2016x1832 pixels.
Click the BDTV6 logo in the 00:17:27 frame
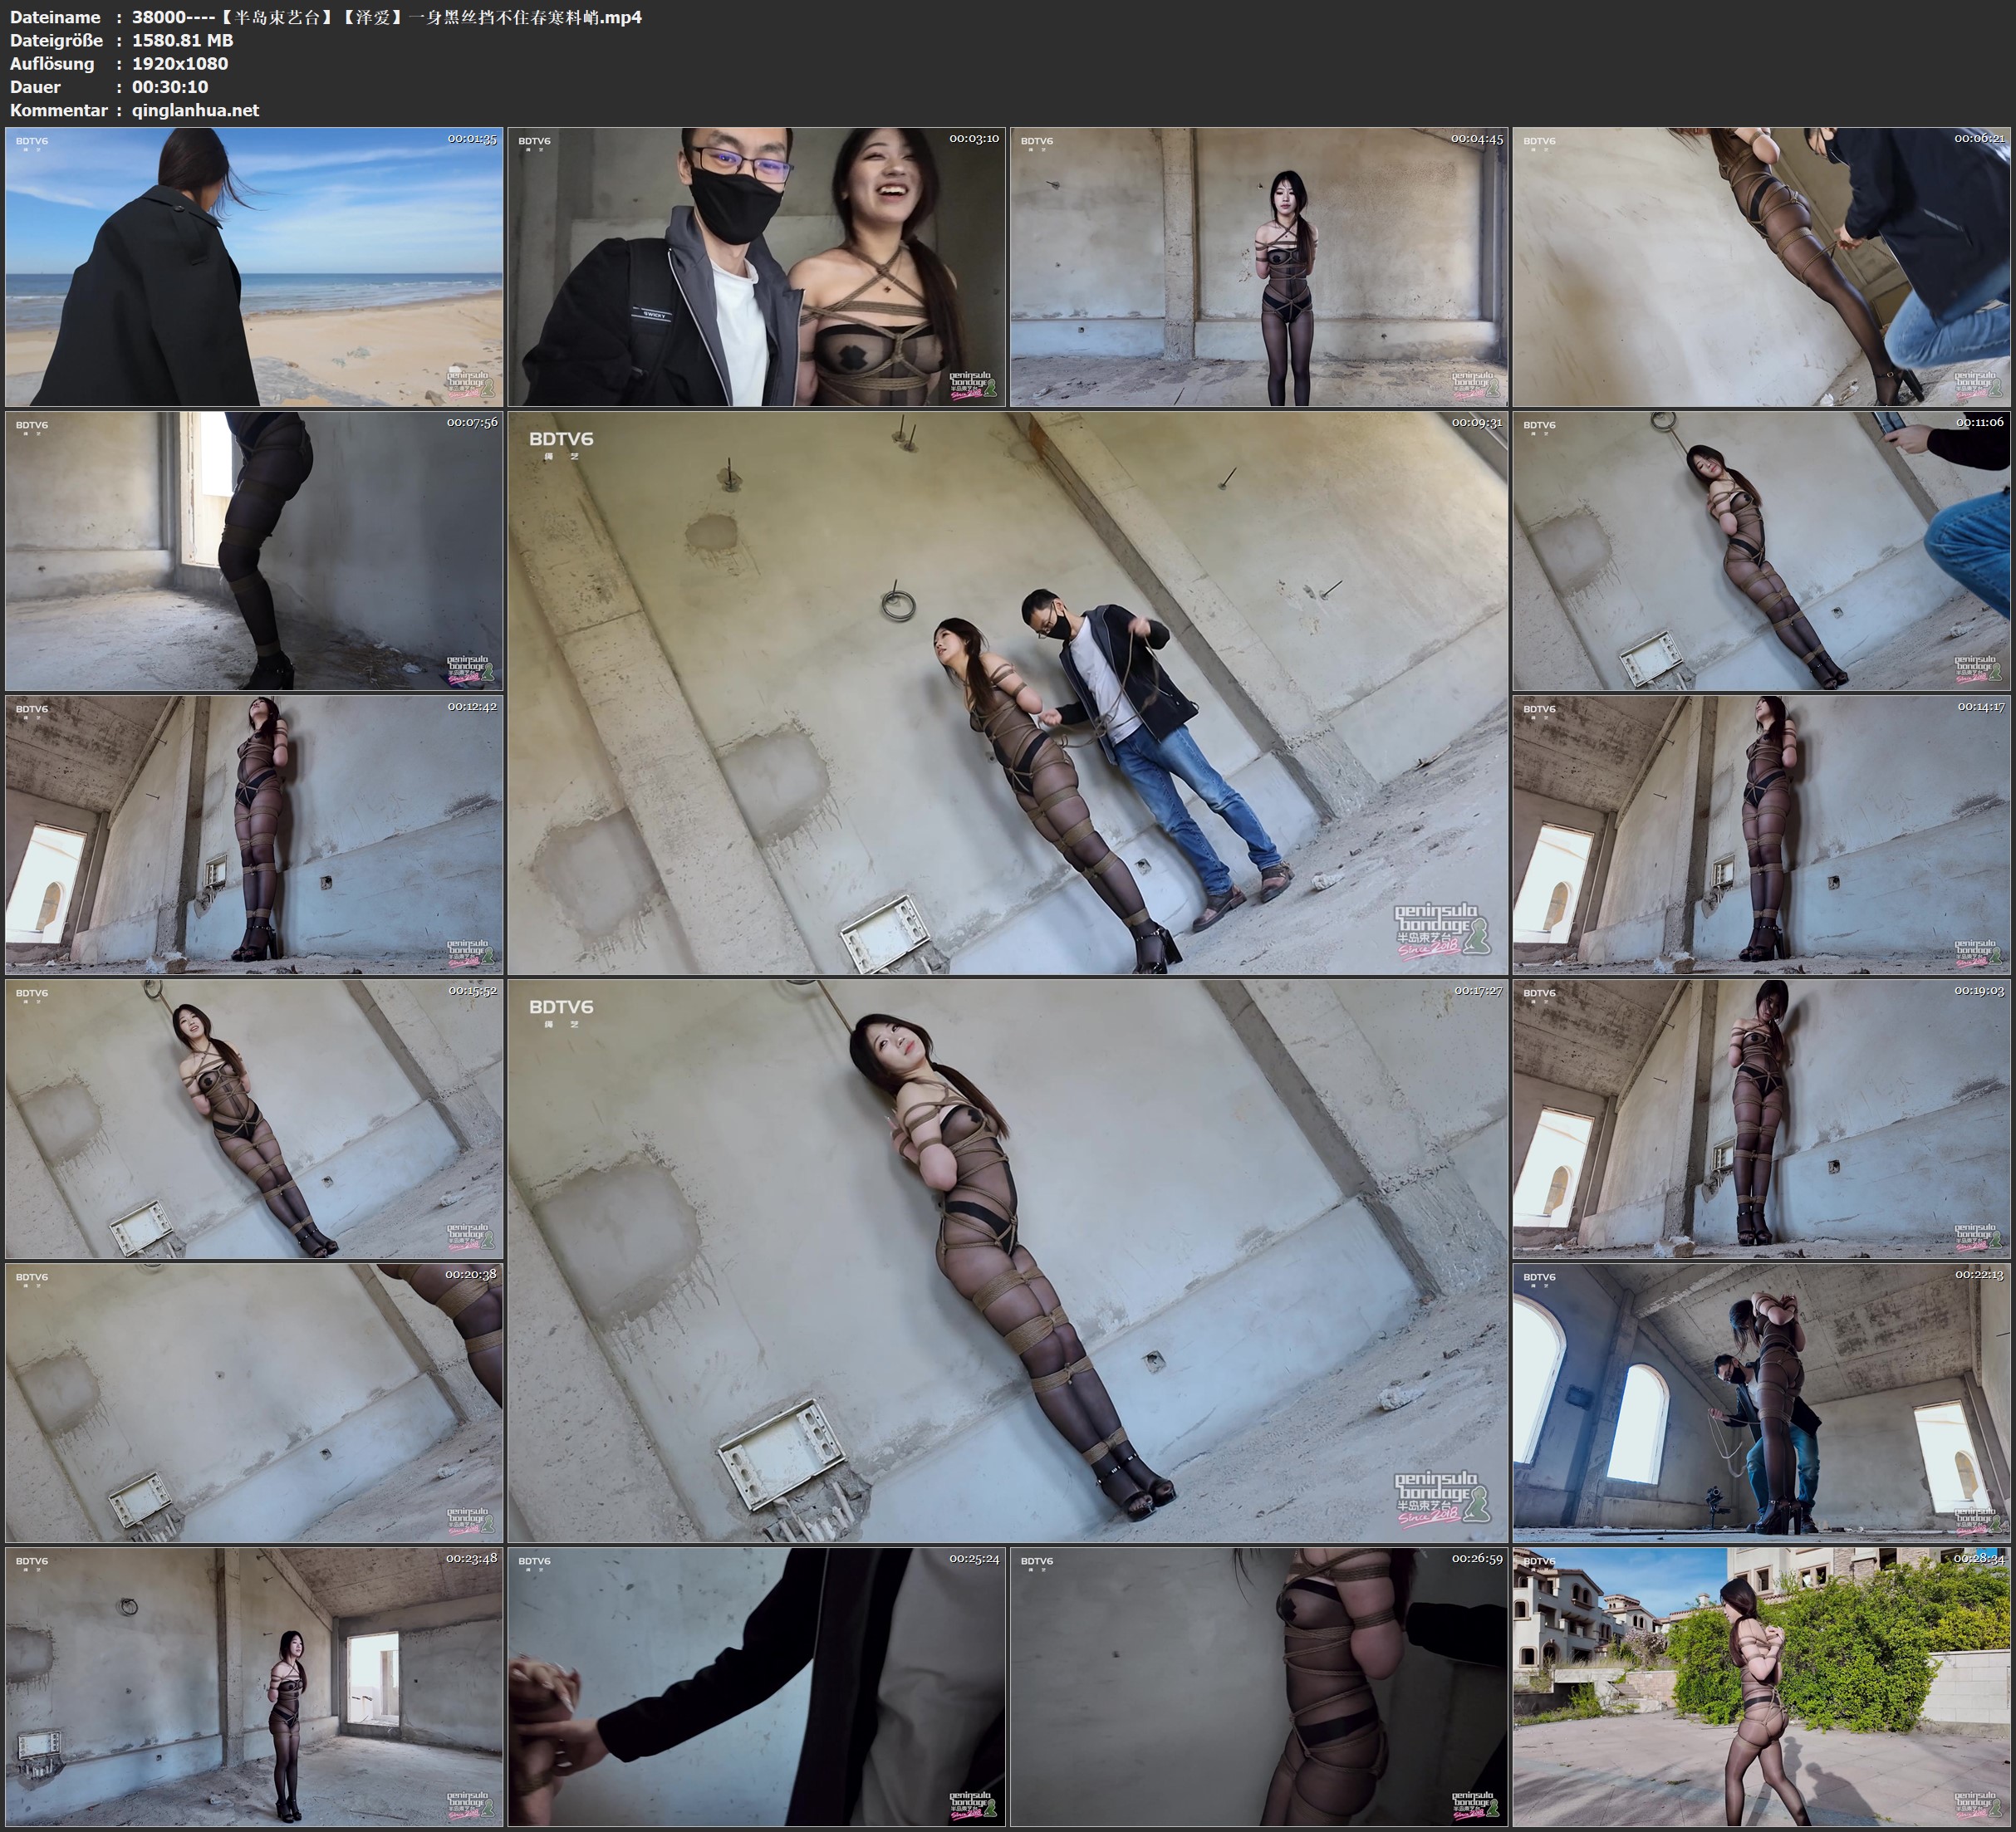pyautogui.click(x=561, y=1007)
